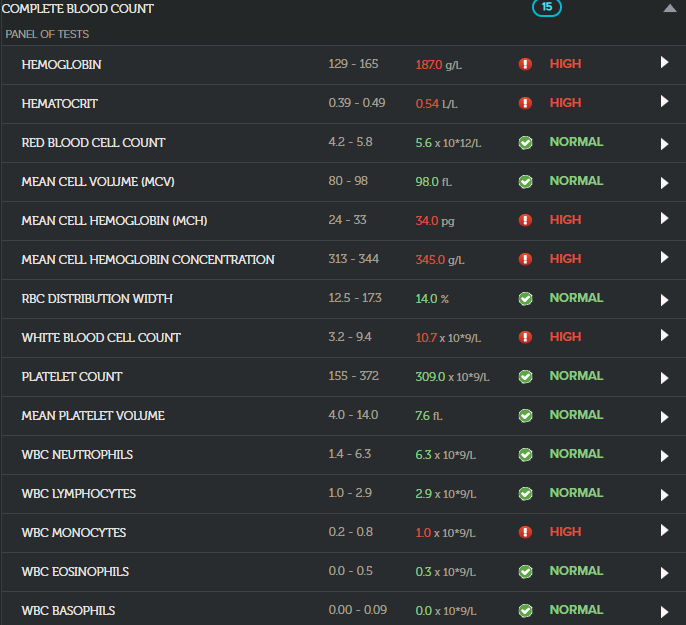Collapse the Complete Blood Count panel
Image resolution: width=686 pixels, height=625 pixels.
point(669,9)
